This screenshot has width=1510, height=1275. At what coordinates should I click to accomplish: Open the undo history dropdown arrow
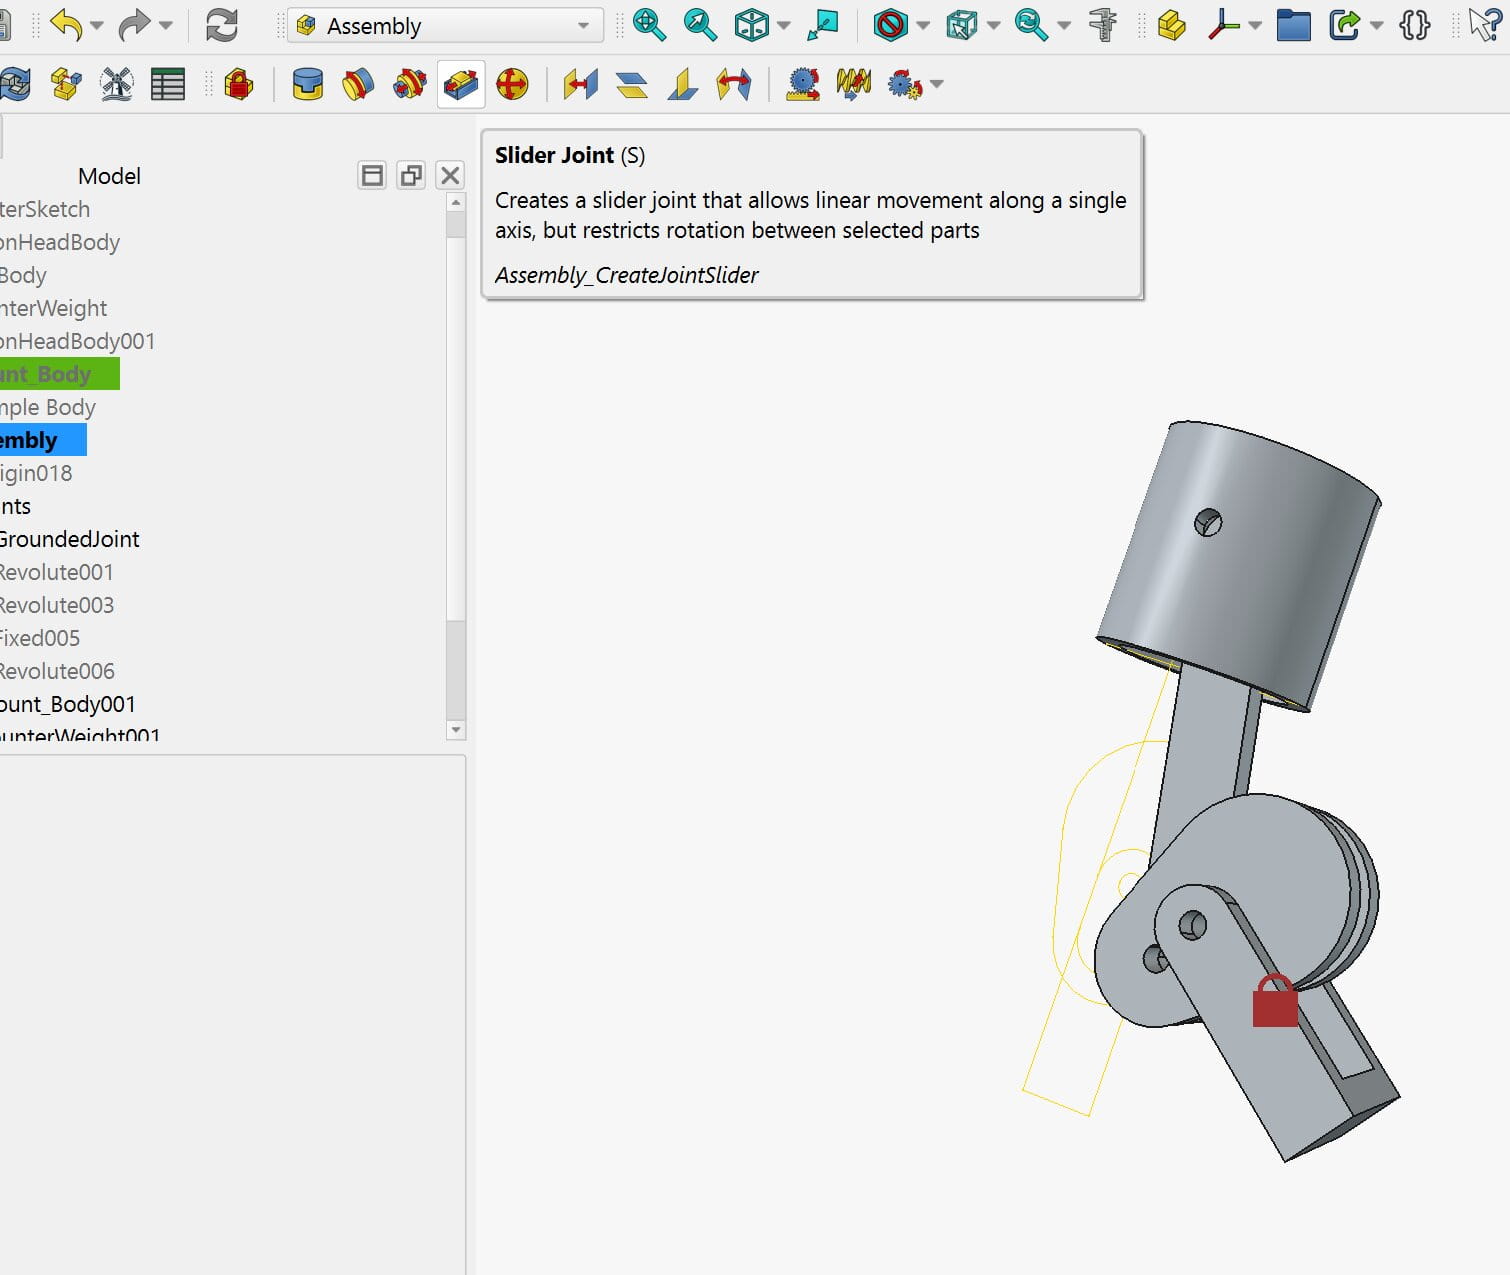click(x=97, y=26)
